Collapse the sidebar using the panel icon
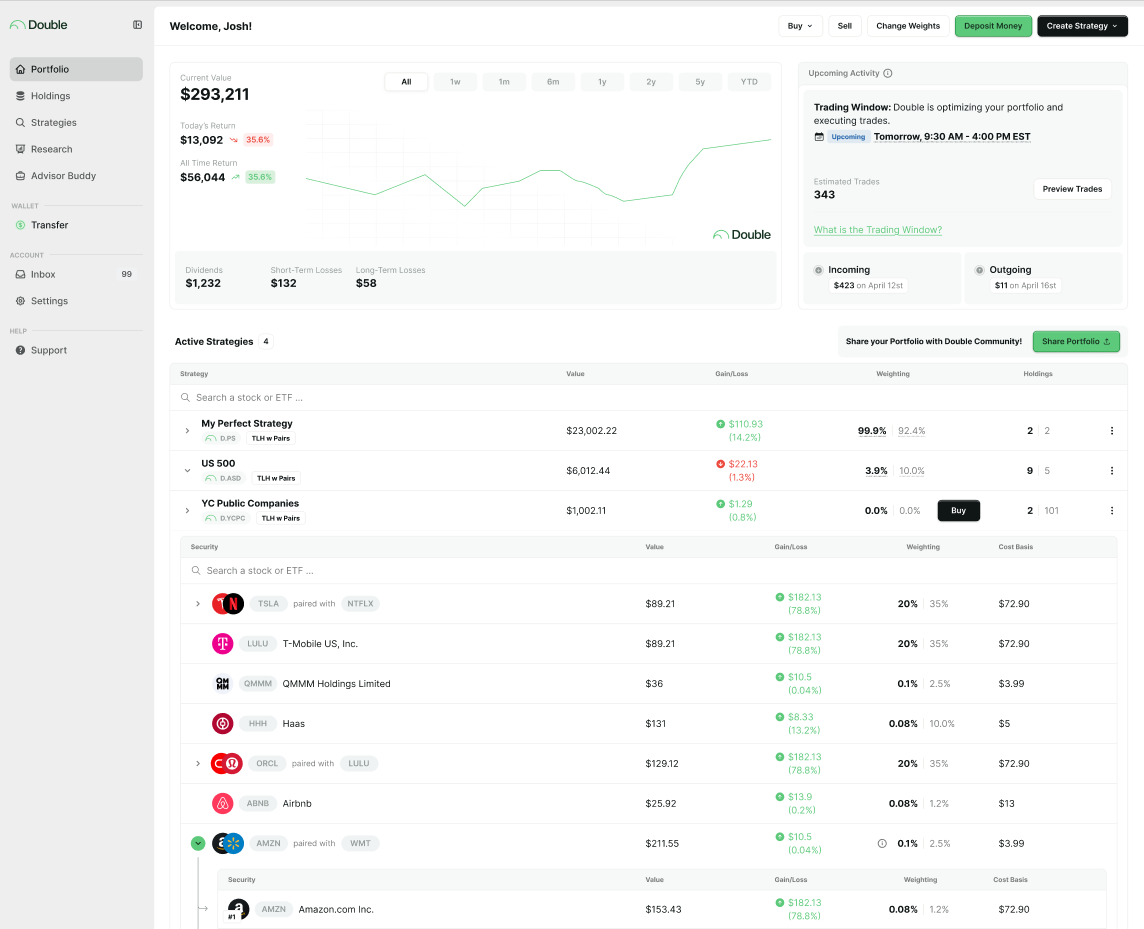Viewport: 1144px width, 929px height. point(137,24)
